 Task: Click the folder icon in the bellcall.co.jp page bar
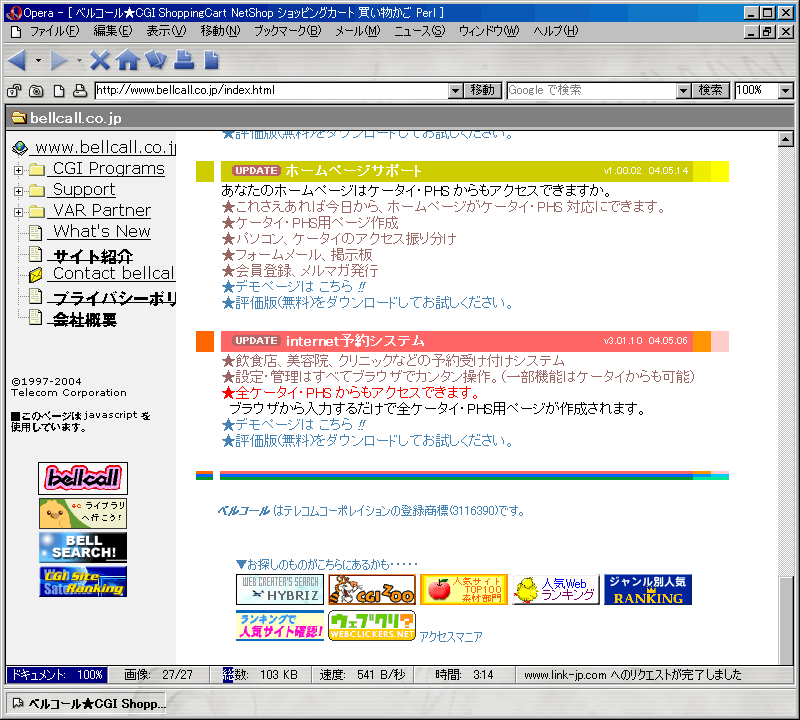[19, 118]
